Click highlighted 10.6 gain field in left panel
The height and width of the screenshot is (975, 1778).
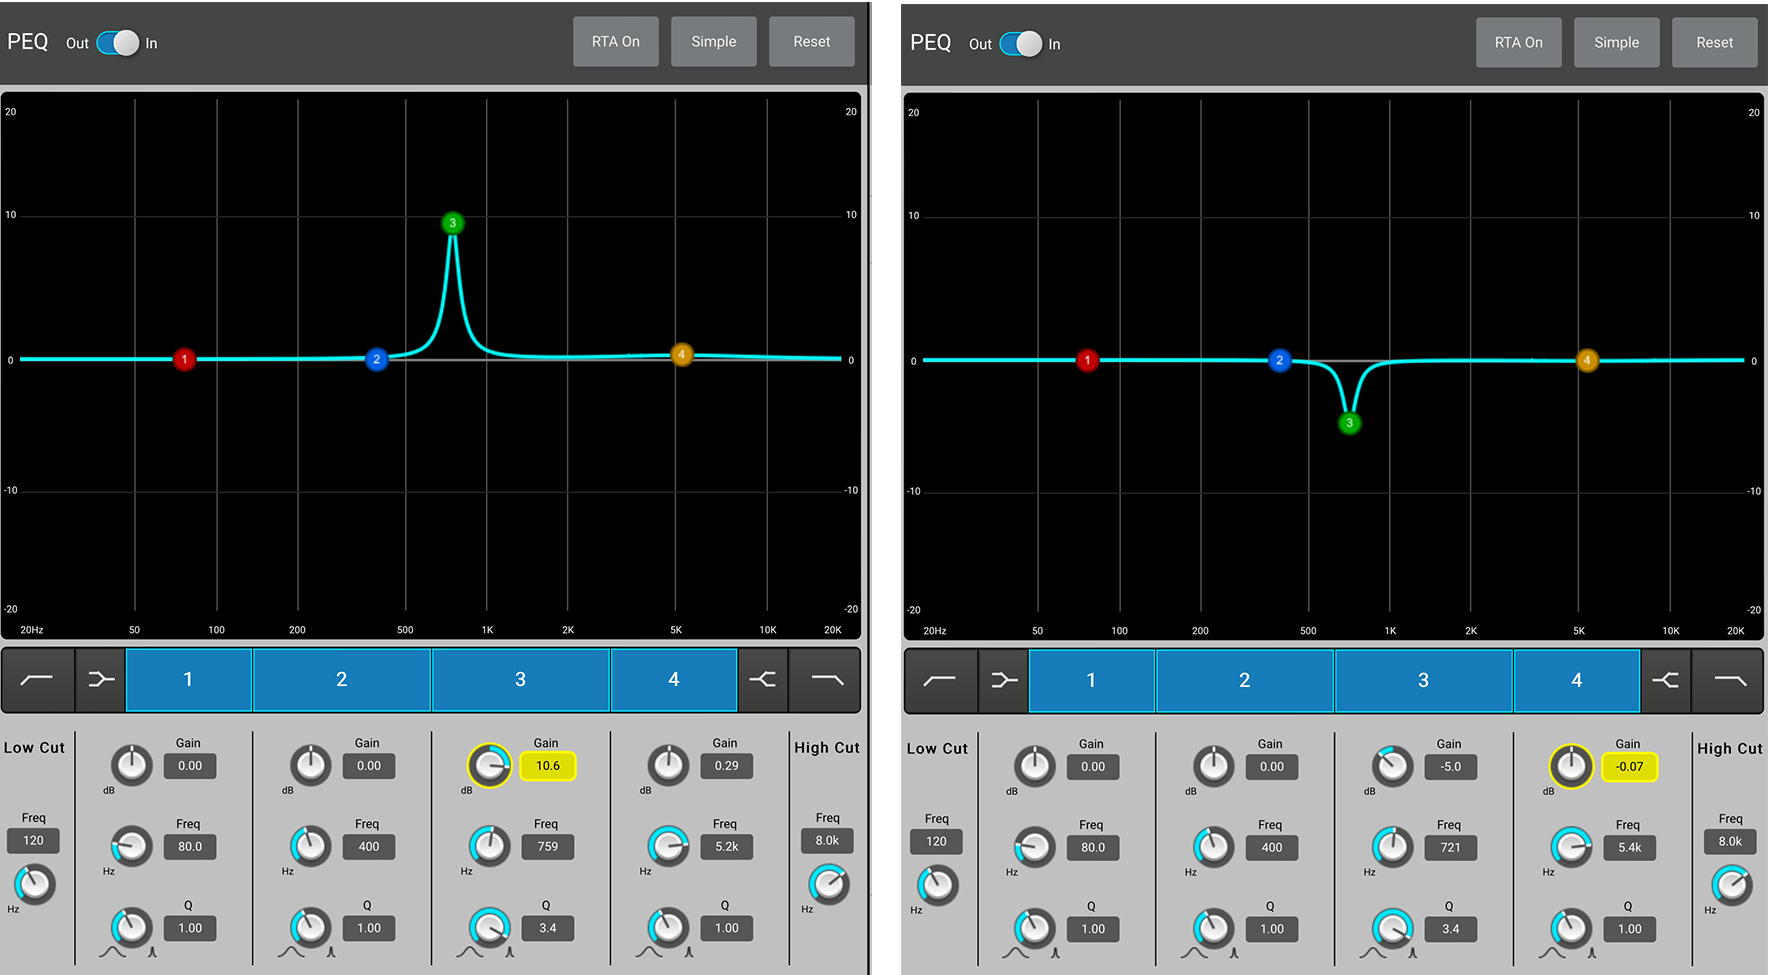(x=548, y=766)
